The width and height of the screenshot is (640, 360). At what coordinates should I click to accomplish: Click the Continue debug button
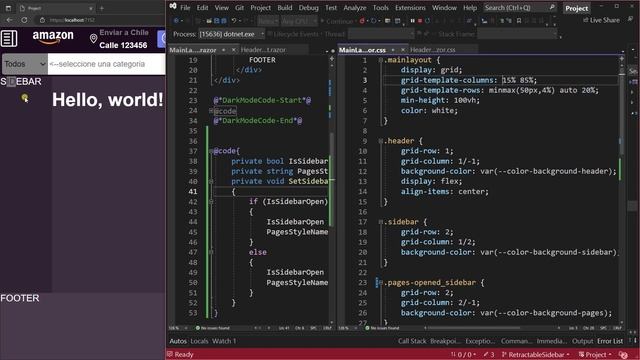(x=337, y=21)
